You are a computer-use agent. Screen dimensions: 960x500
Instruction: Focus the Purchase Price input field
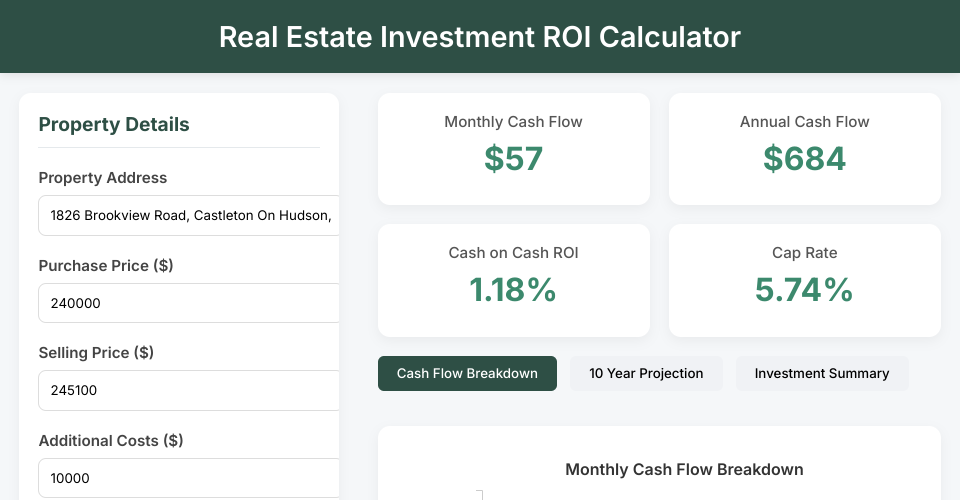tap(188, 303)
